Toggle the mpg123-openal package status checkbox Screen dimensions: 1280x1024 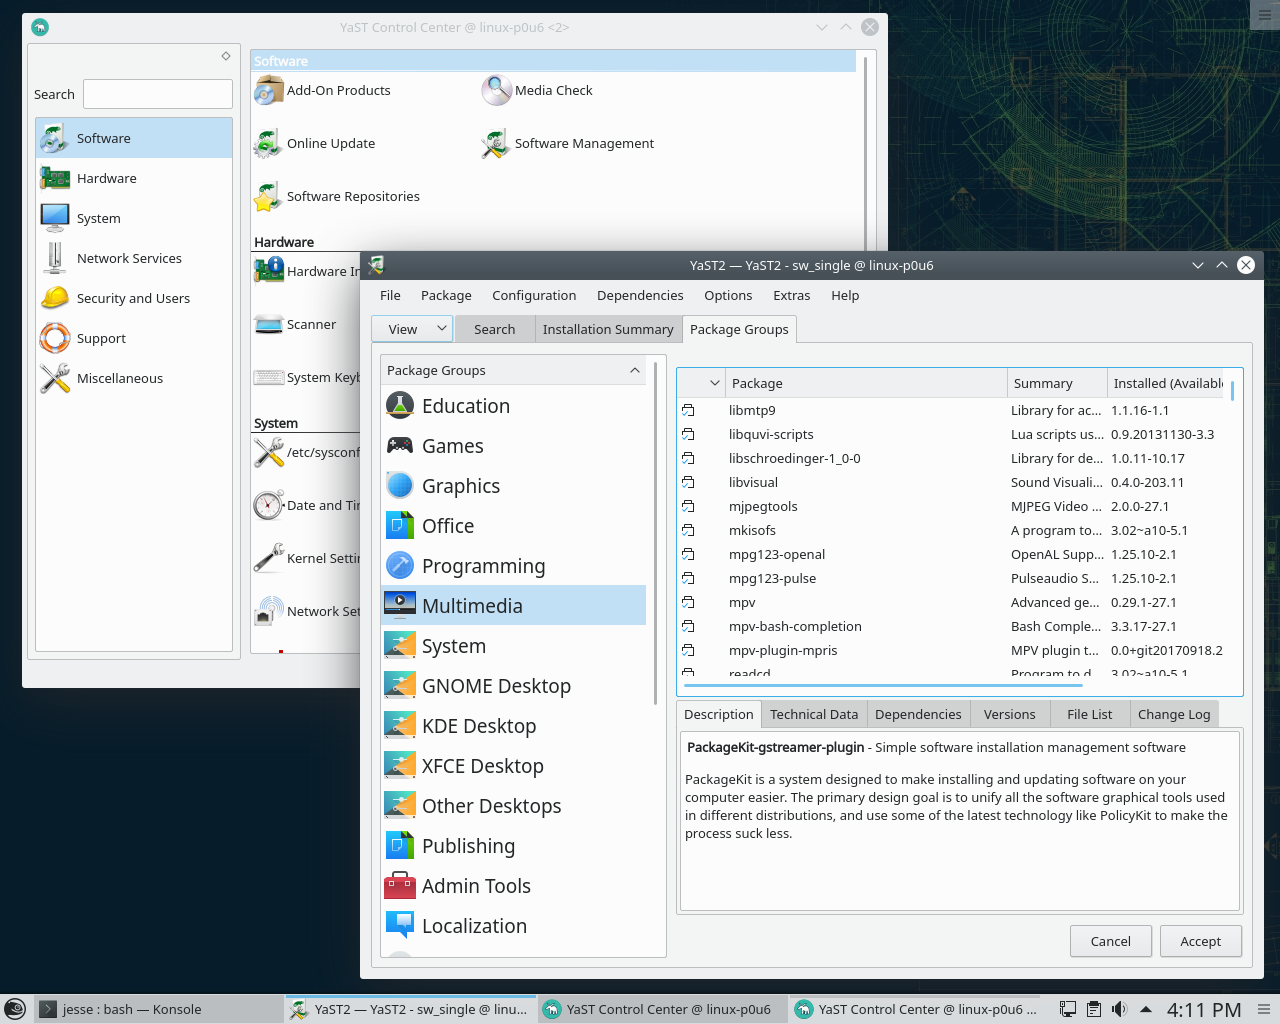tap(688, 554)
